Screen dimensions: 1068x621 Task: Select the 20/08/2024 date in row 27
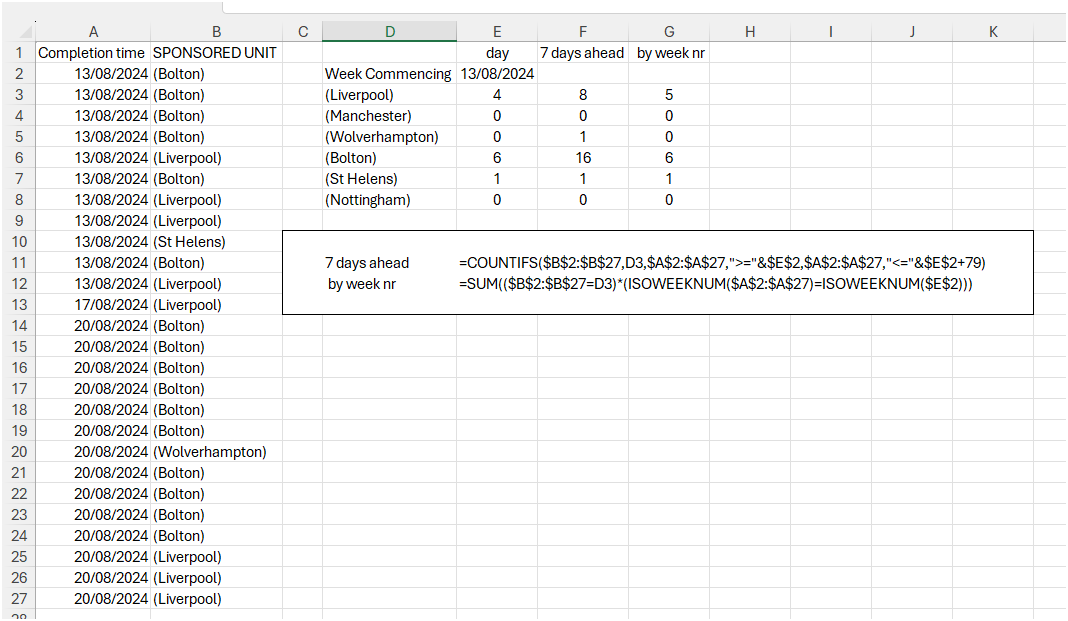[x=93, y=599]
